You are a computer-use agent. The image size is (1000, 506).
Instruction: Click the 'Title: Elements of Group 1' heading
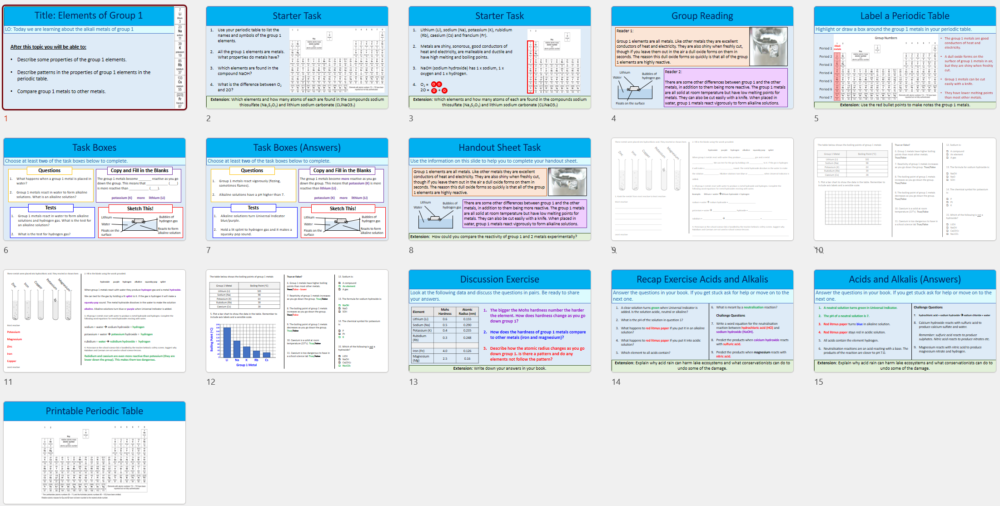click(x=89, y=15)
